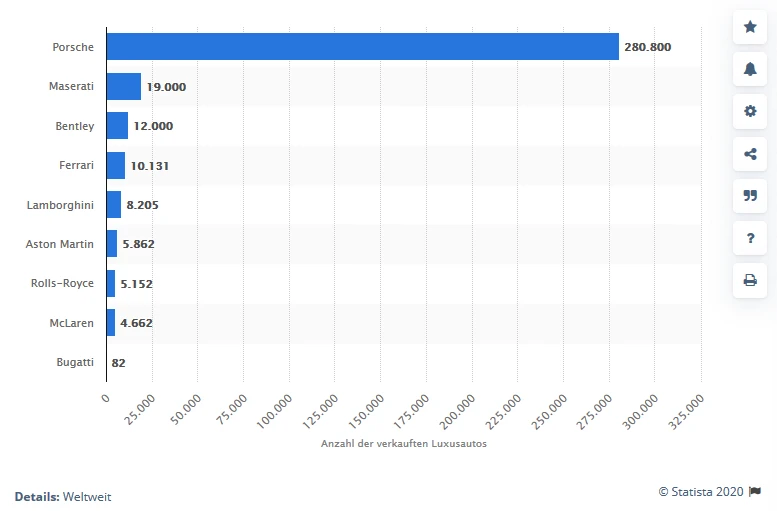Click the print icon
This screenshot has height=511, width=777.
click(750, 281)
